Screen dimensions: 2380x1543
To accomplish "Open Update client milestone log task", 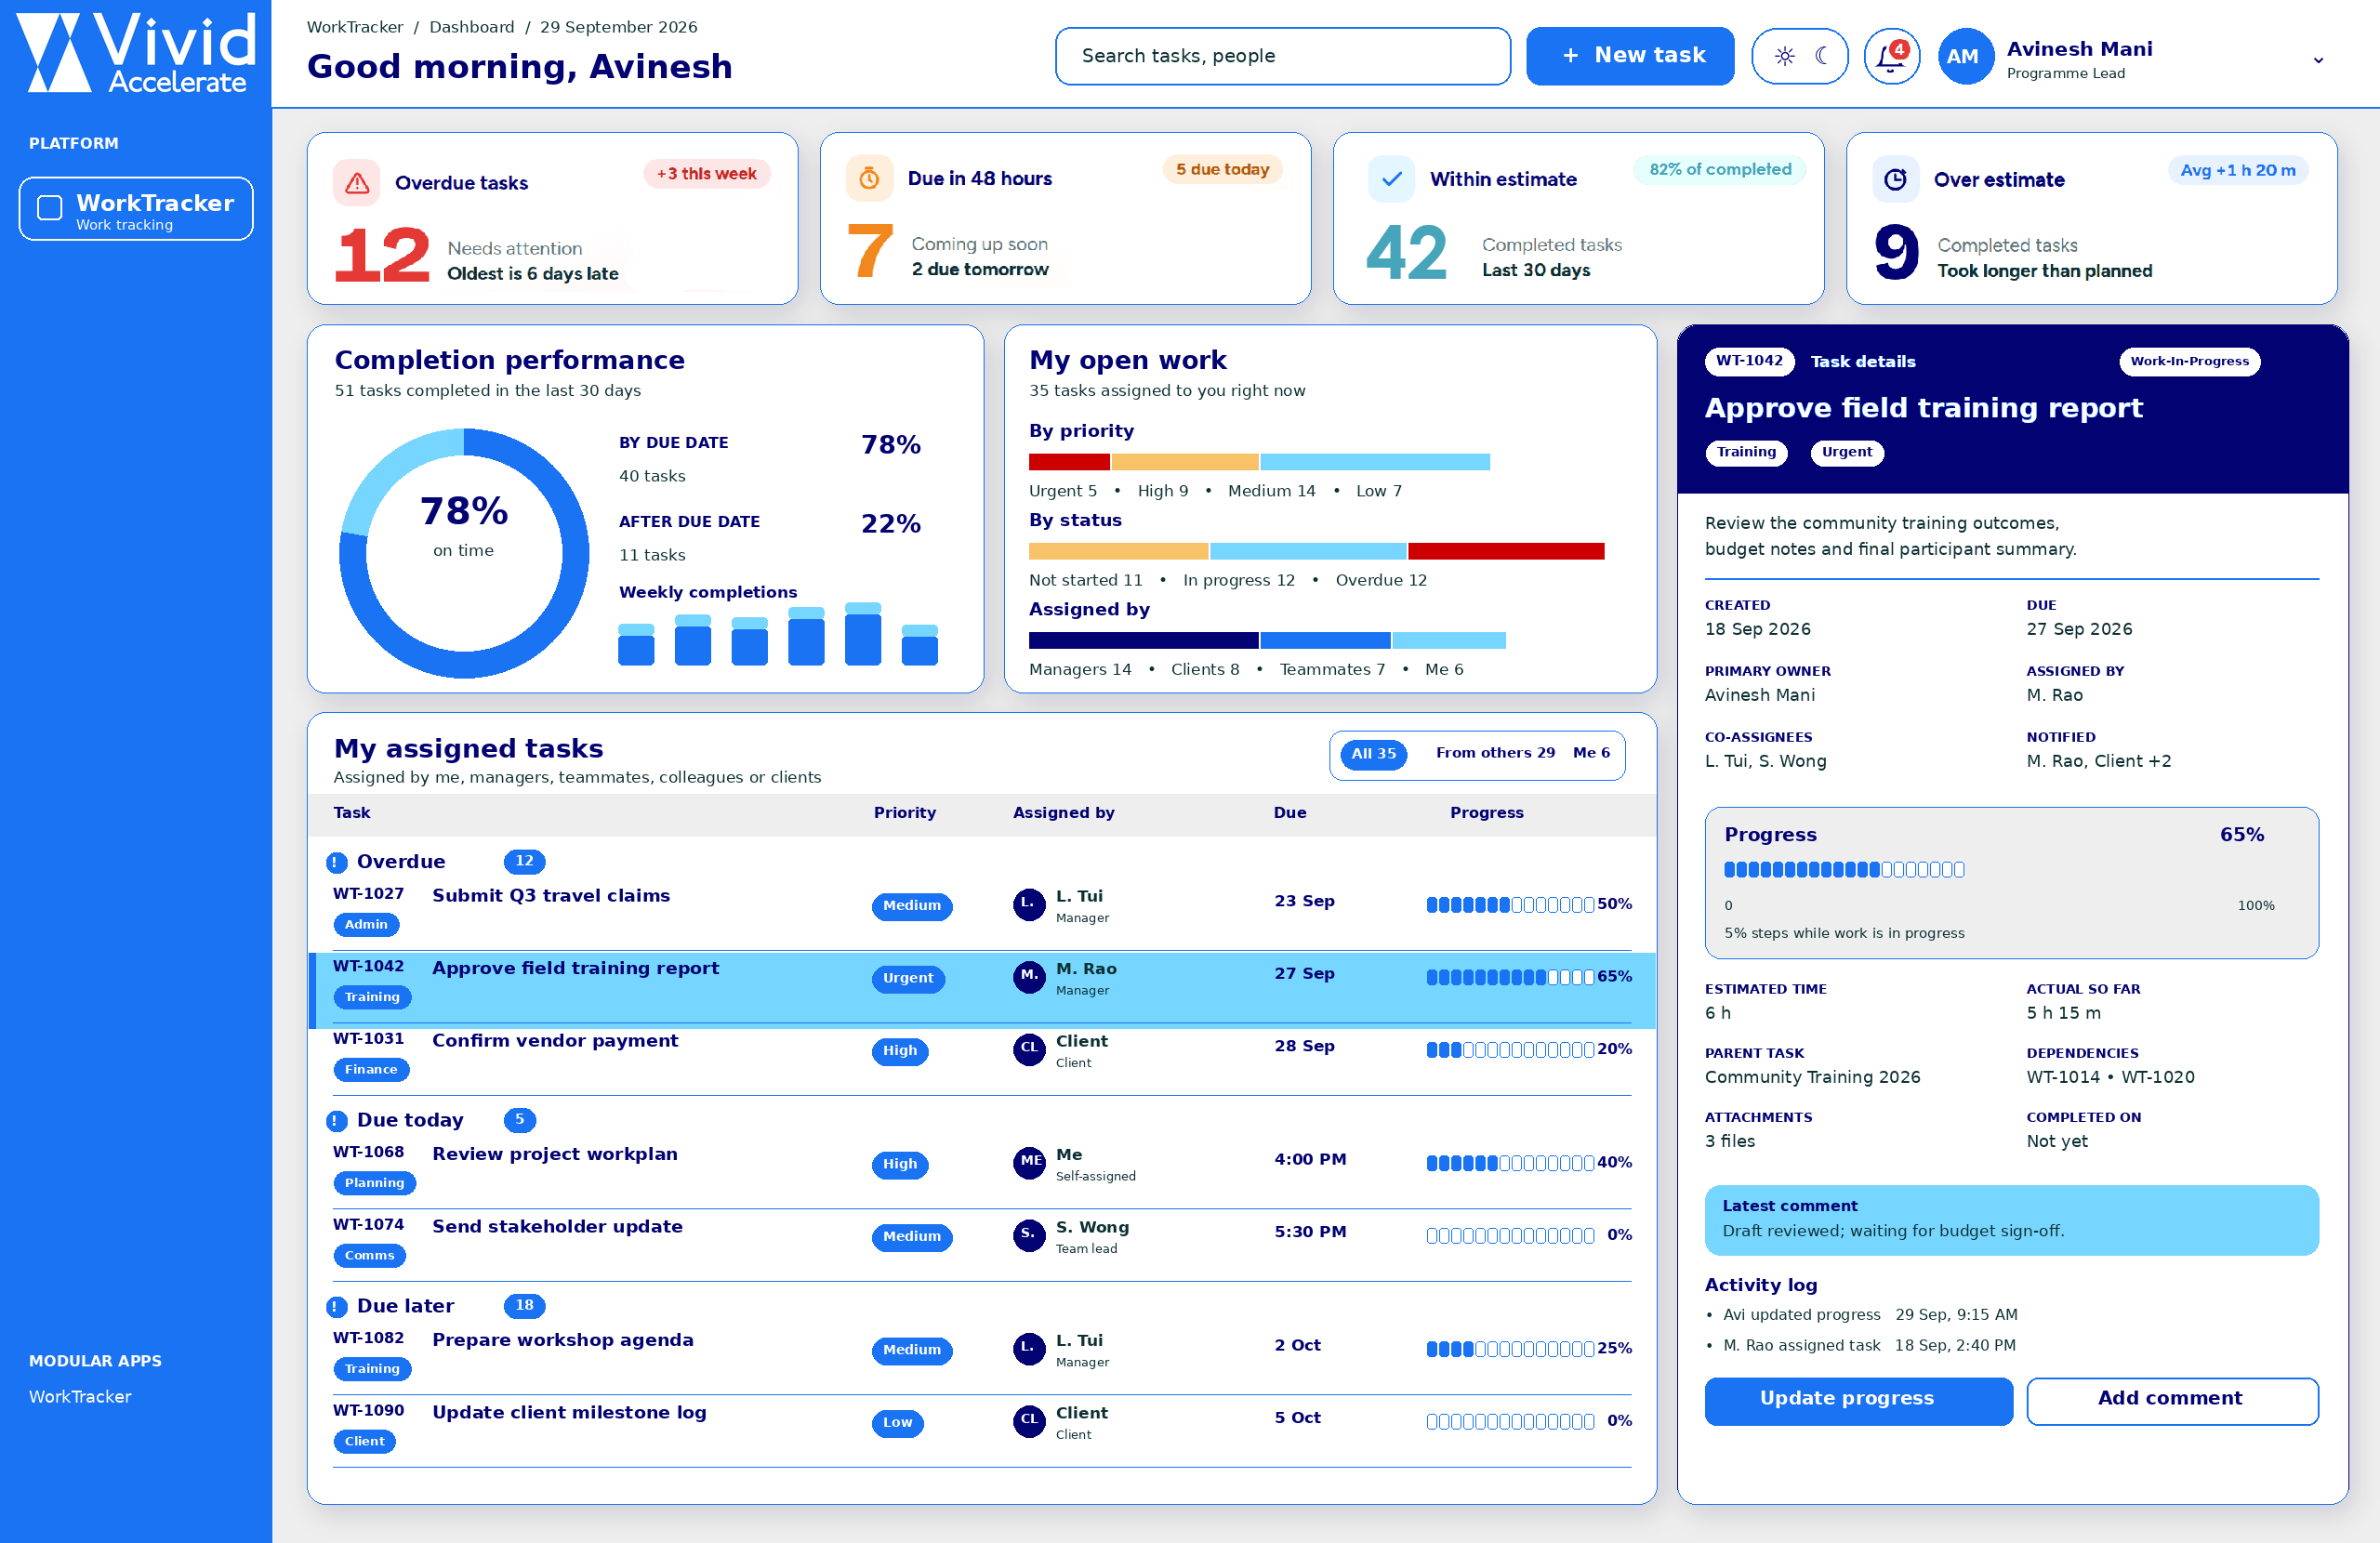I will click(x=569, y=1413).
